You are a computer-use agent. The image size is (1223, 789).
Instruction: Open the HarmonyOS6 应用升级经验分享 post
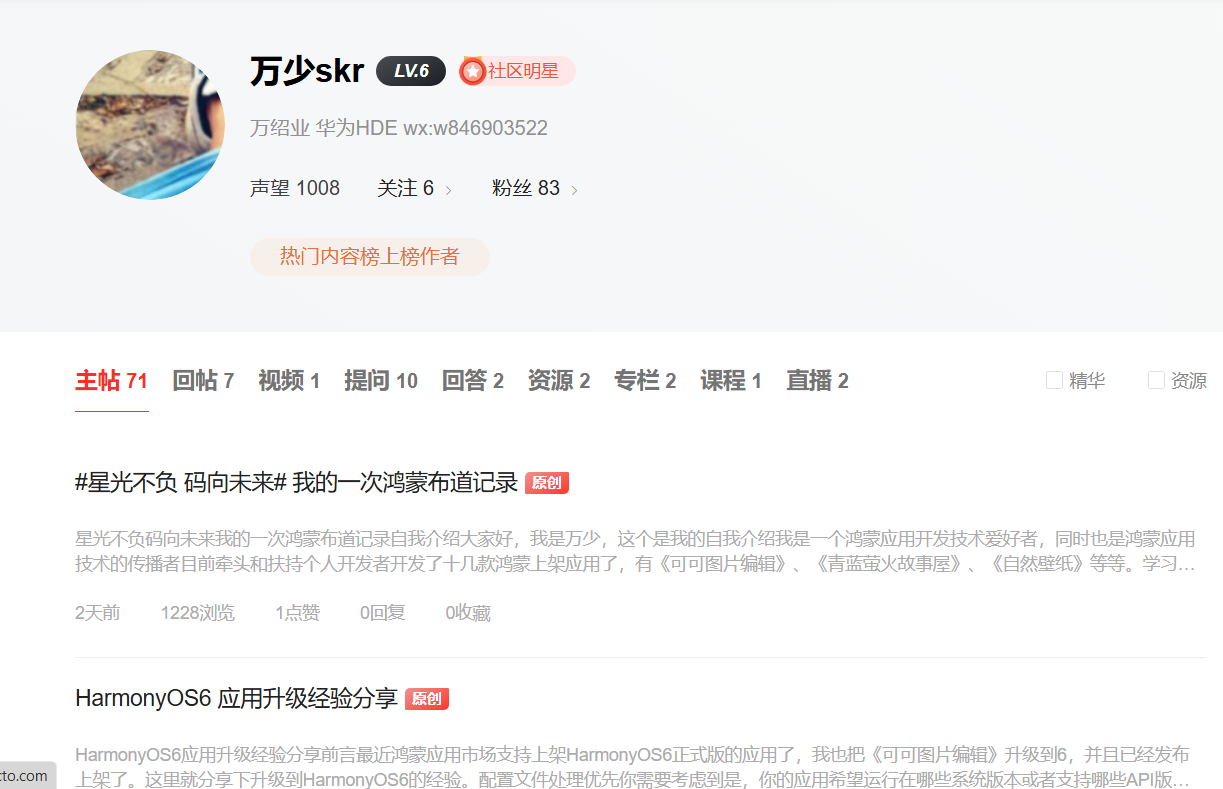pyautogui.click(x=236, y=699)
